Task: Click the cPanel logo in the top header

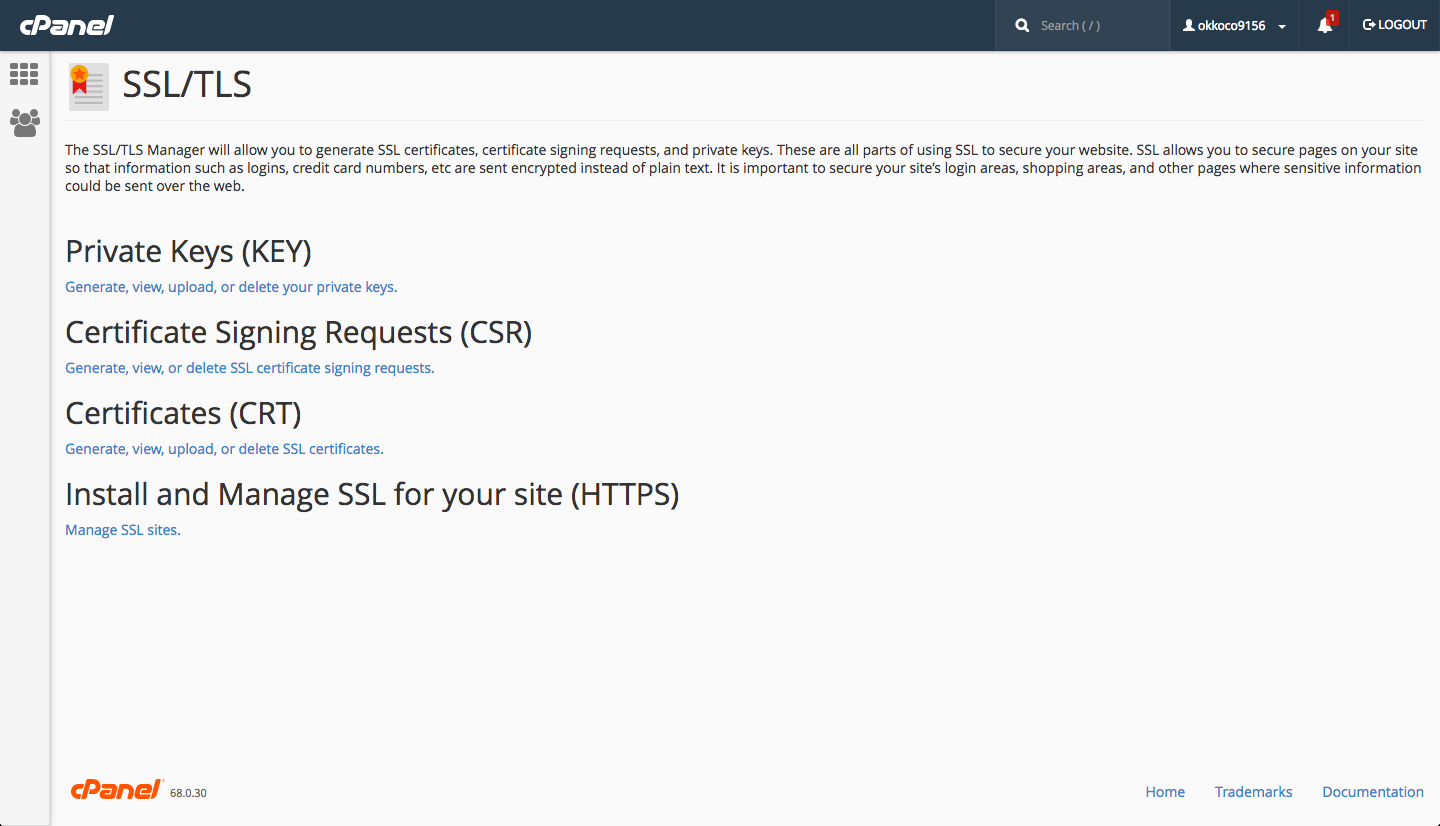Action: click(x=67, y=25)
